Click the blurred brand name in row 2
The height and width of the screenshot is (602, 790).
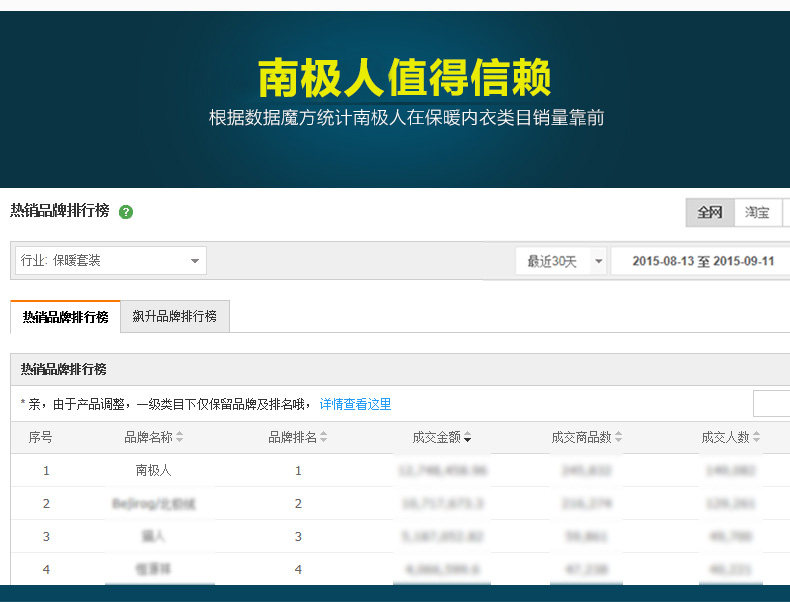[154, 503]
